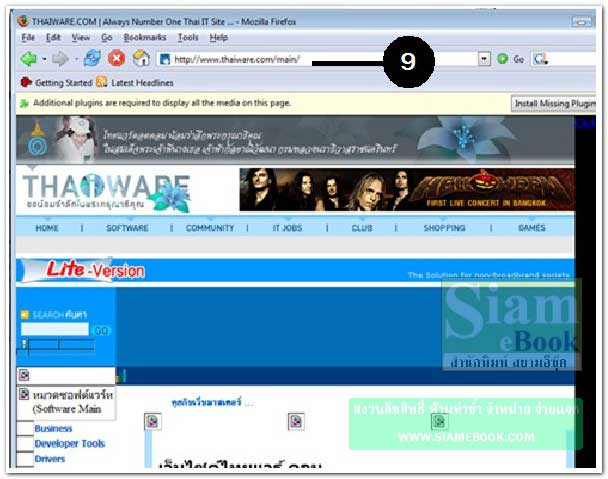This screenshot has height=479, width=608.
Task: Click the top tribute banner image
Action: point(295,140)
